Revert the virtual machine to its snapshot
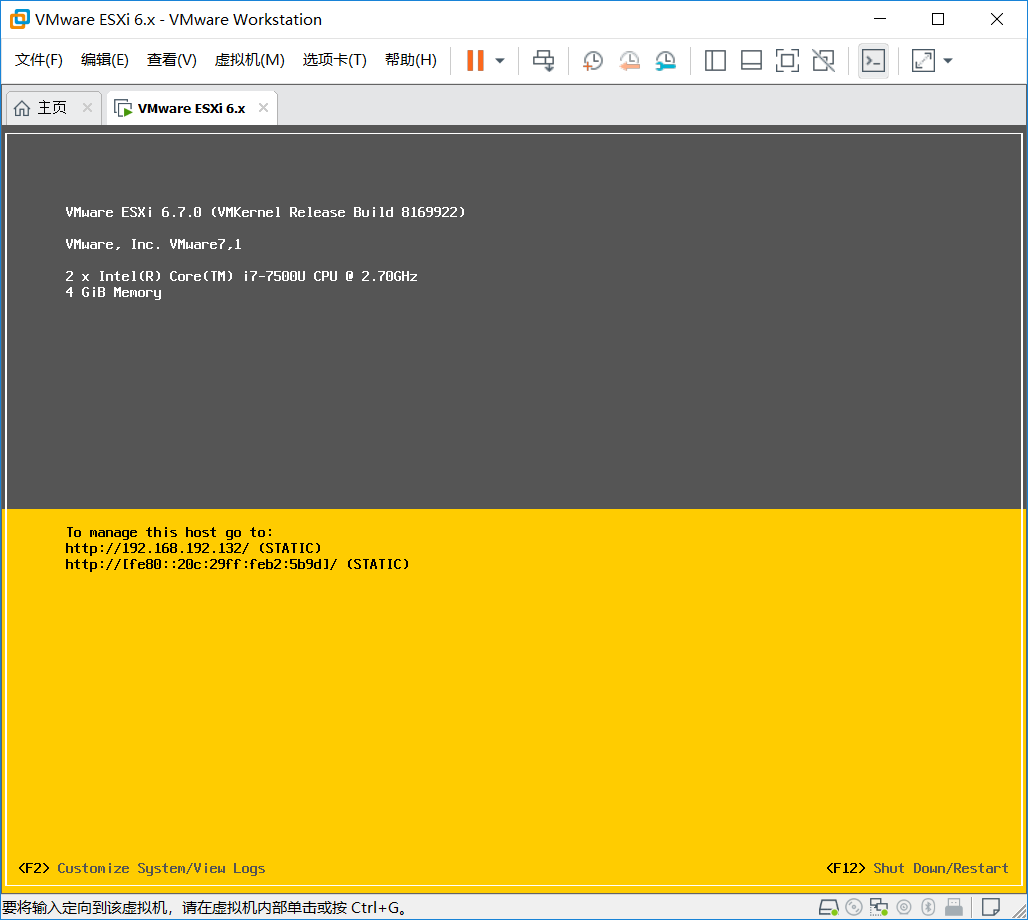The image size is (1028, 920). (x=629, y=61)
